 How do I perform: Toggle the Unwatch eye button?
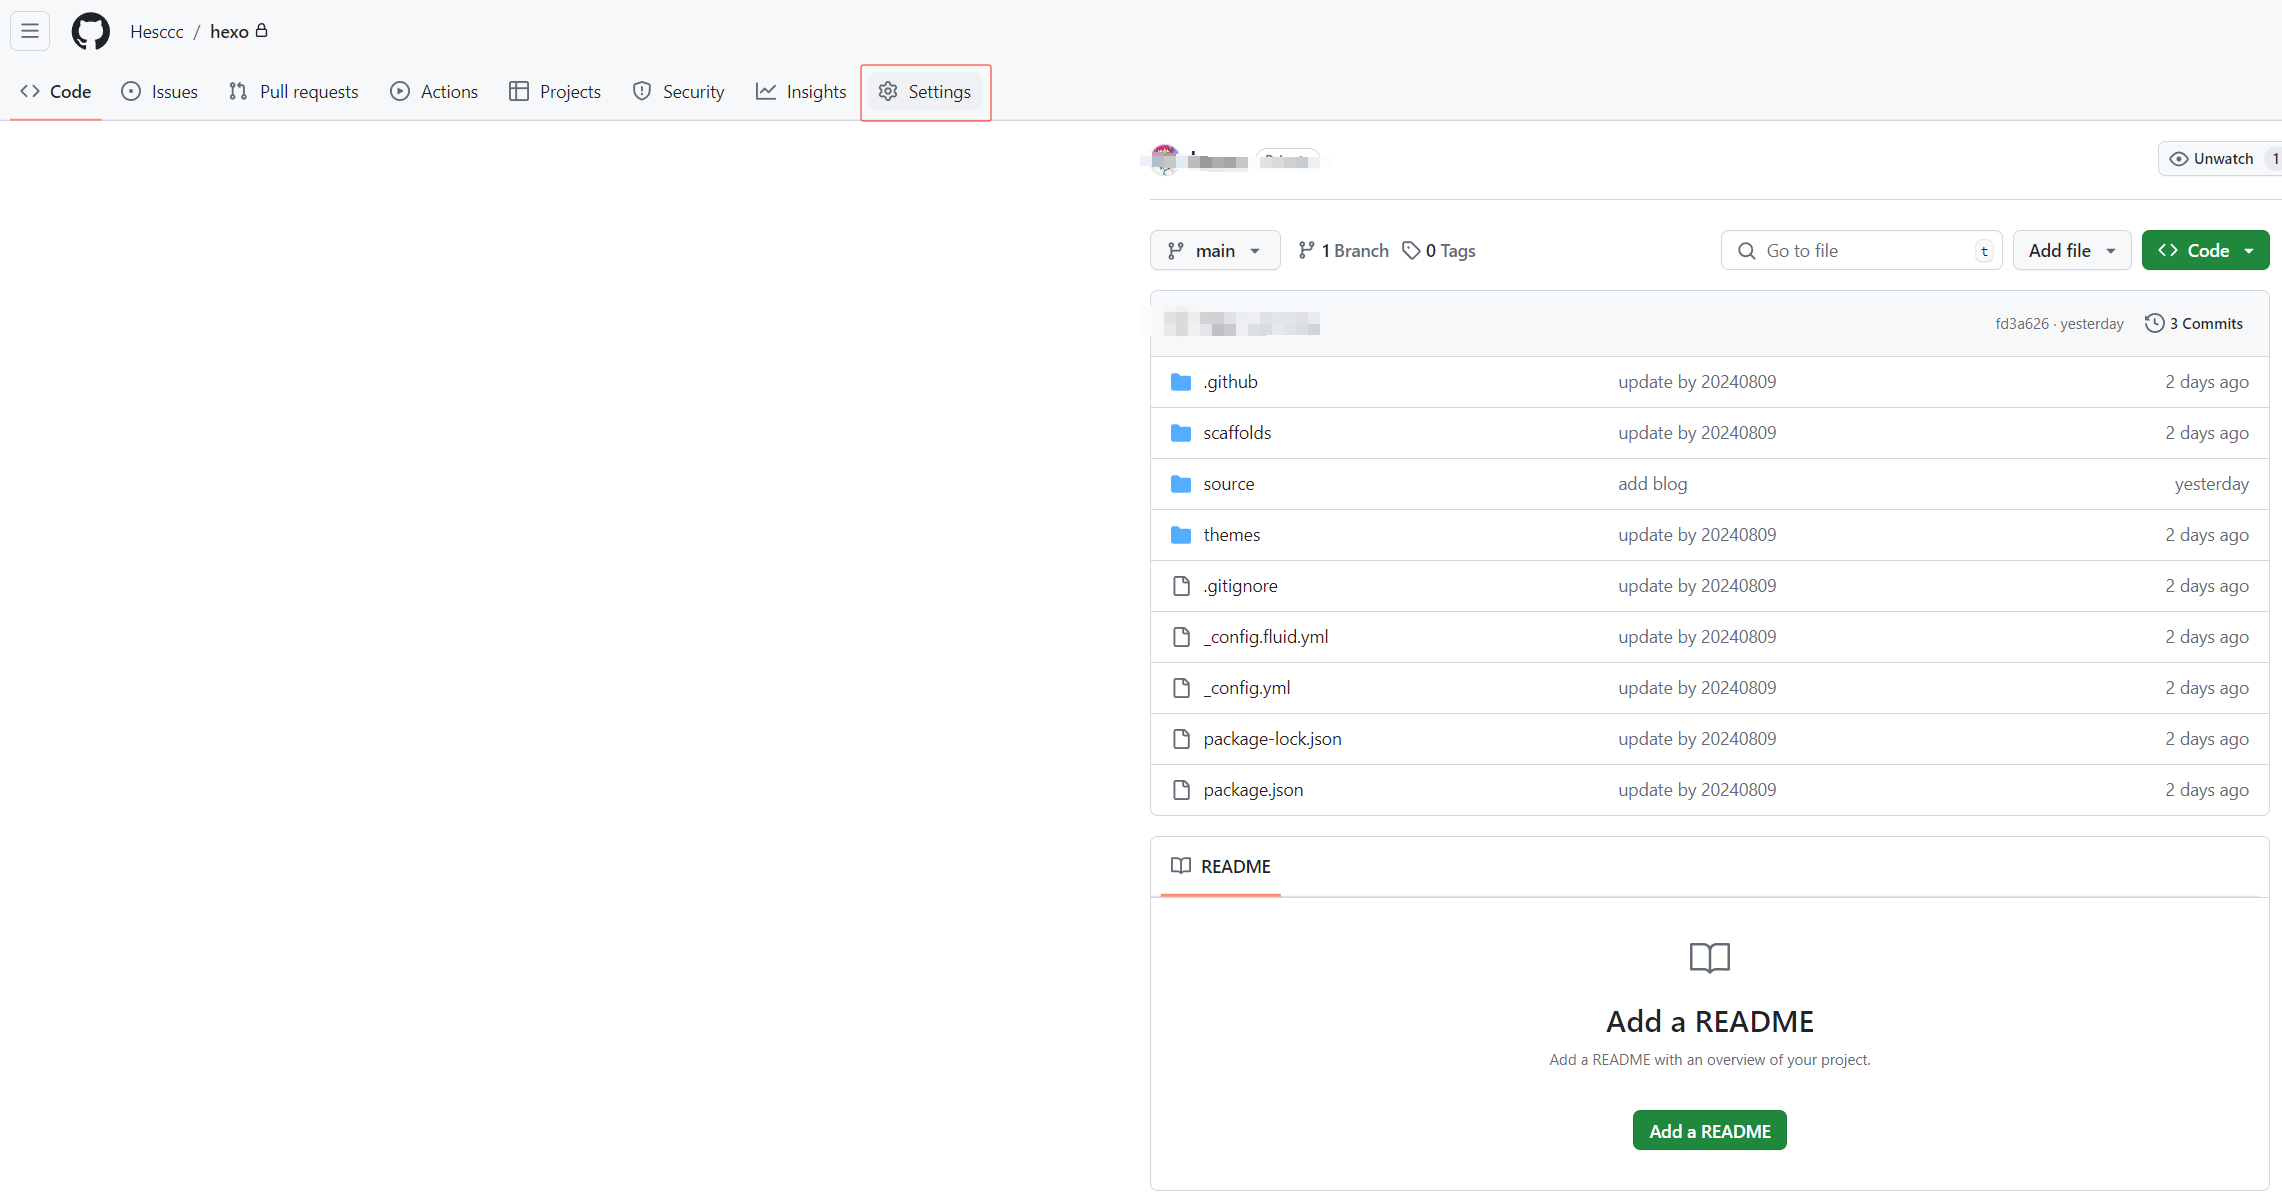(x=2211, y=159)
